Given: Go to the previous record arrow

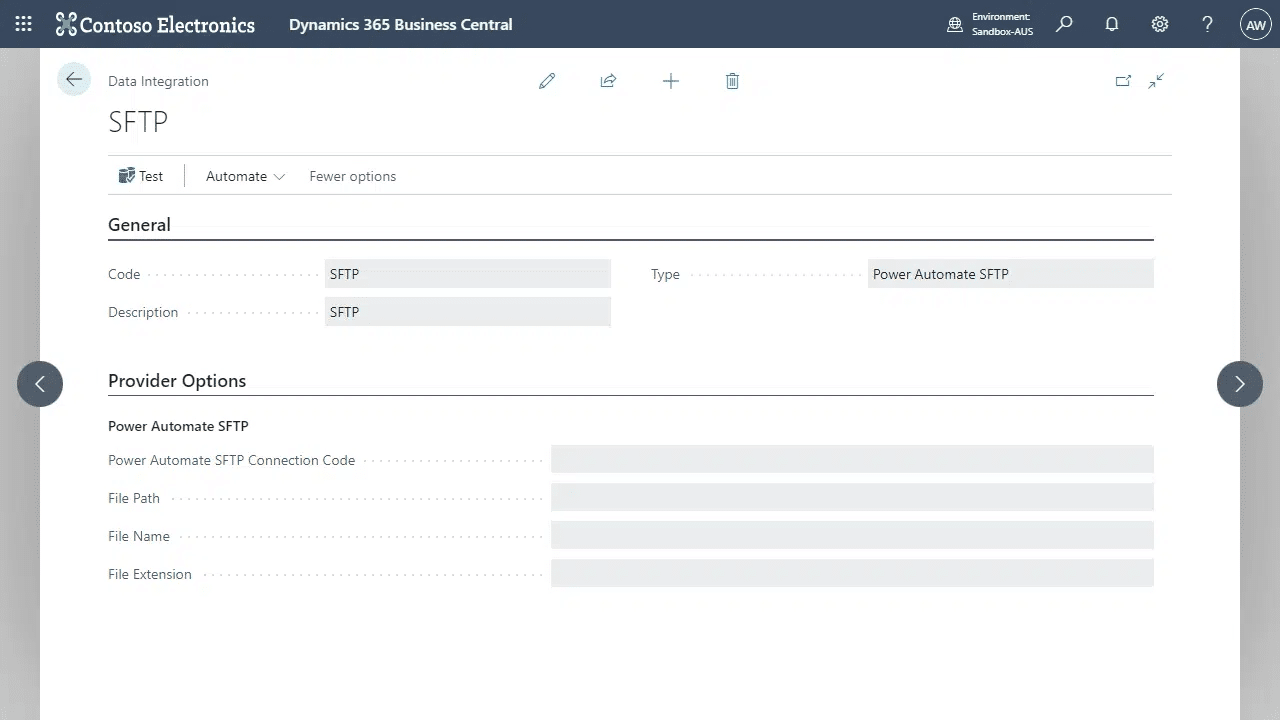Looking at the screenshot, I should (40, 384).
